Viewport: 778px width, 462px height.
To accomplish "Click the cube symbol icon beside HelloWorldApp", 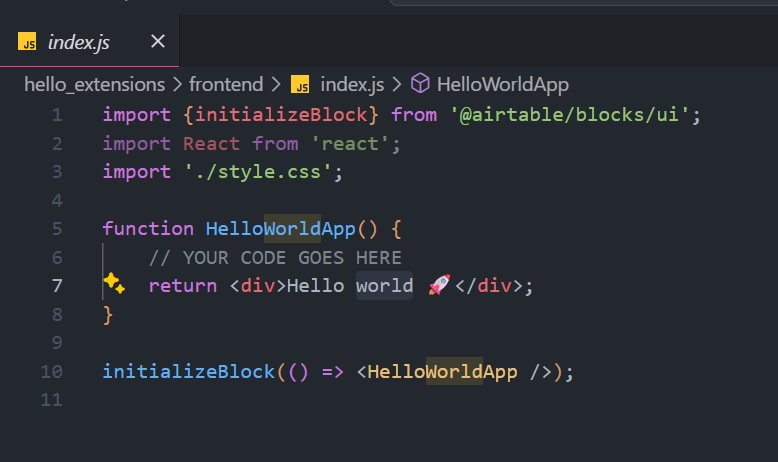I will 420,83.
